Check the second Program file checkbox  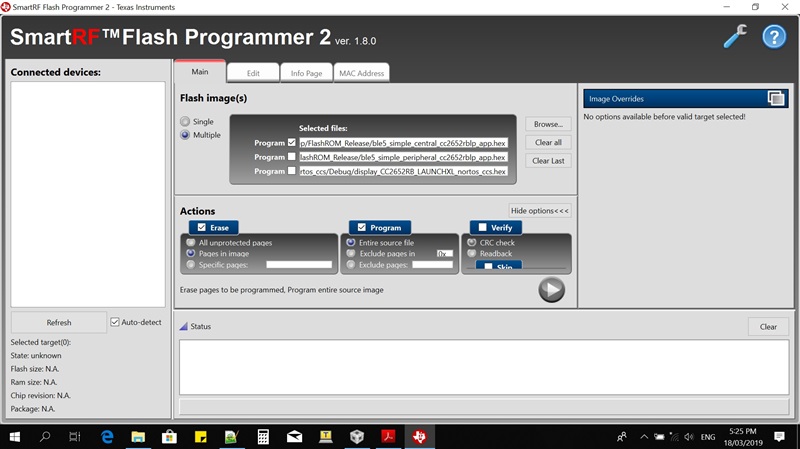coord(291,157)
